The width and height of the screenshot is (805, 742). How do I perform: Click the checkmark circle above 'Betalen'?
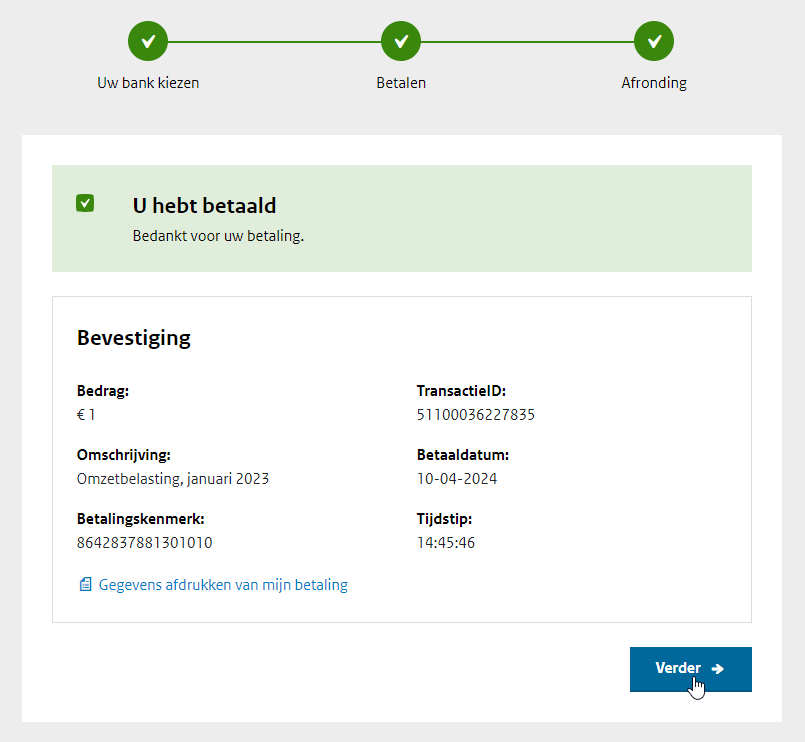pyautogui.click(x=401, y=41)
